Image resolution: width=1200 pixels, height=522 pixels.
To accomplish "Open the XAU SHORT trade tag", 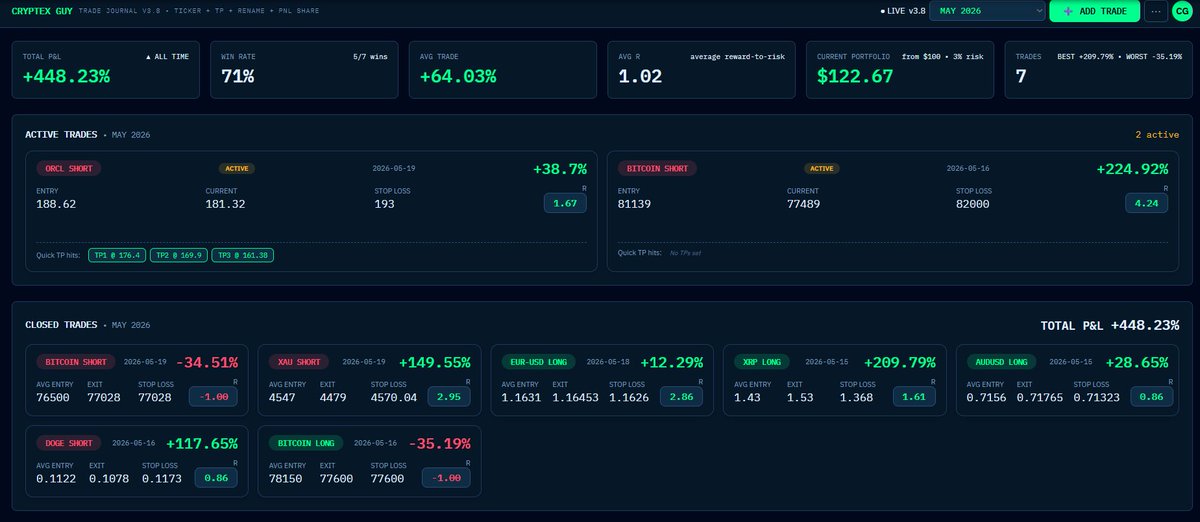I will point(301,362).
